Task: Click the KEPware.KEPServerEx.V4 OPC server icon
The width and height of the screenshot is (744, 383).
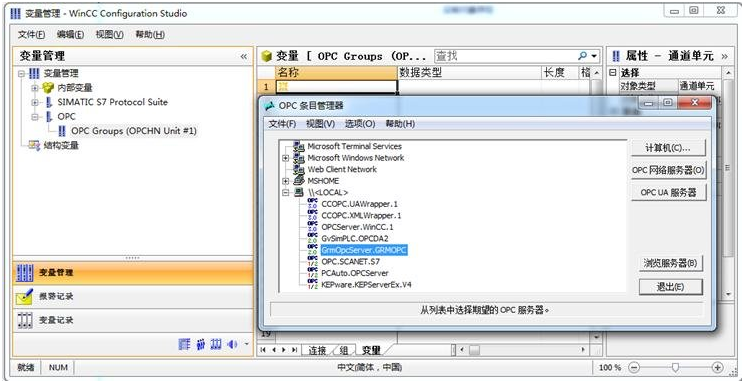Action: 312,284
